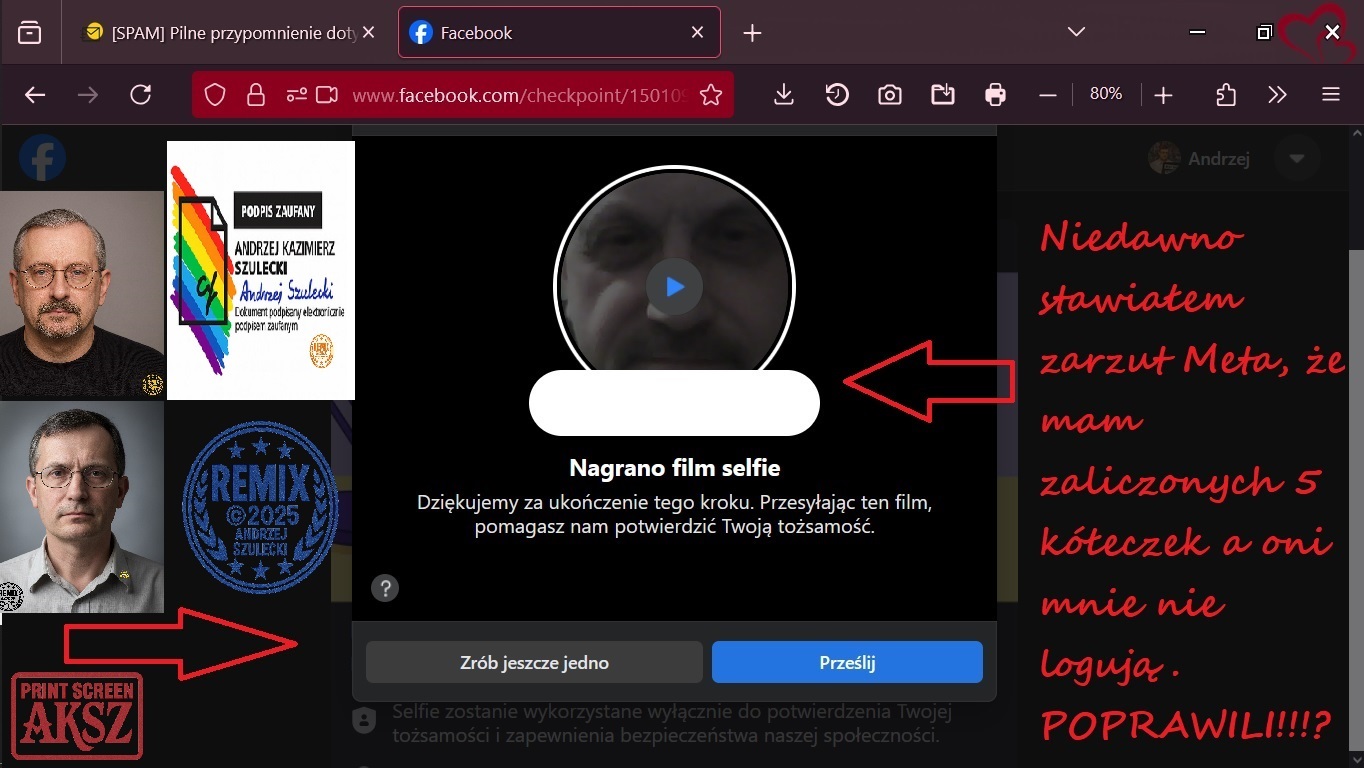Open the extensions puzzle icon
Screen dimensions: 1364x772
click(1226, 95)
